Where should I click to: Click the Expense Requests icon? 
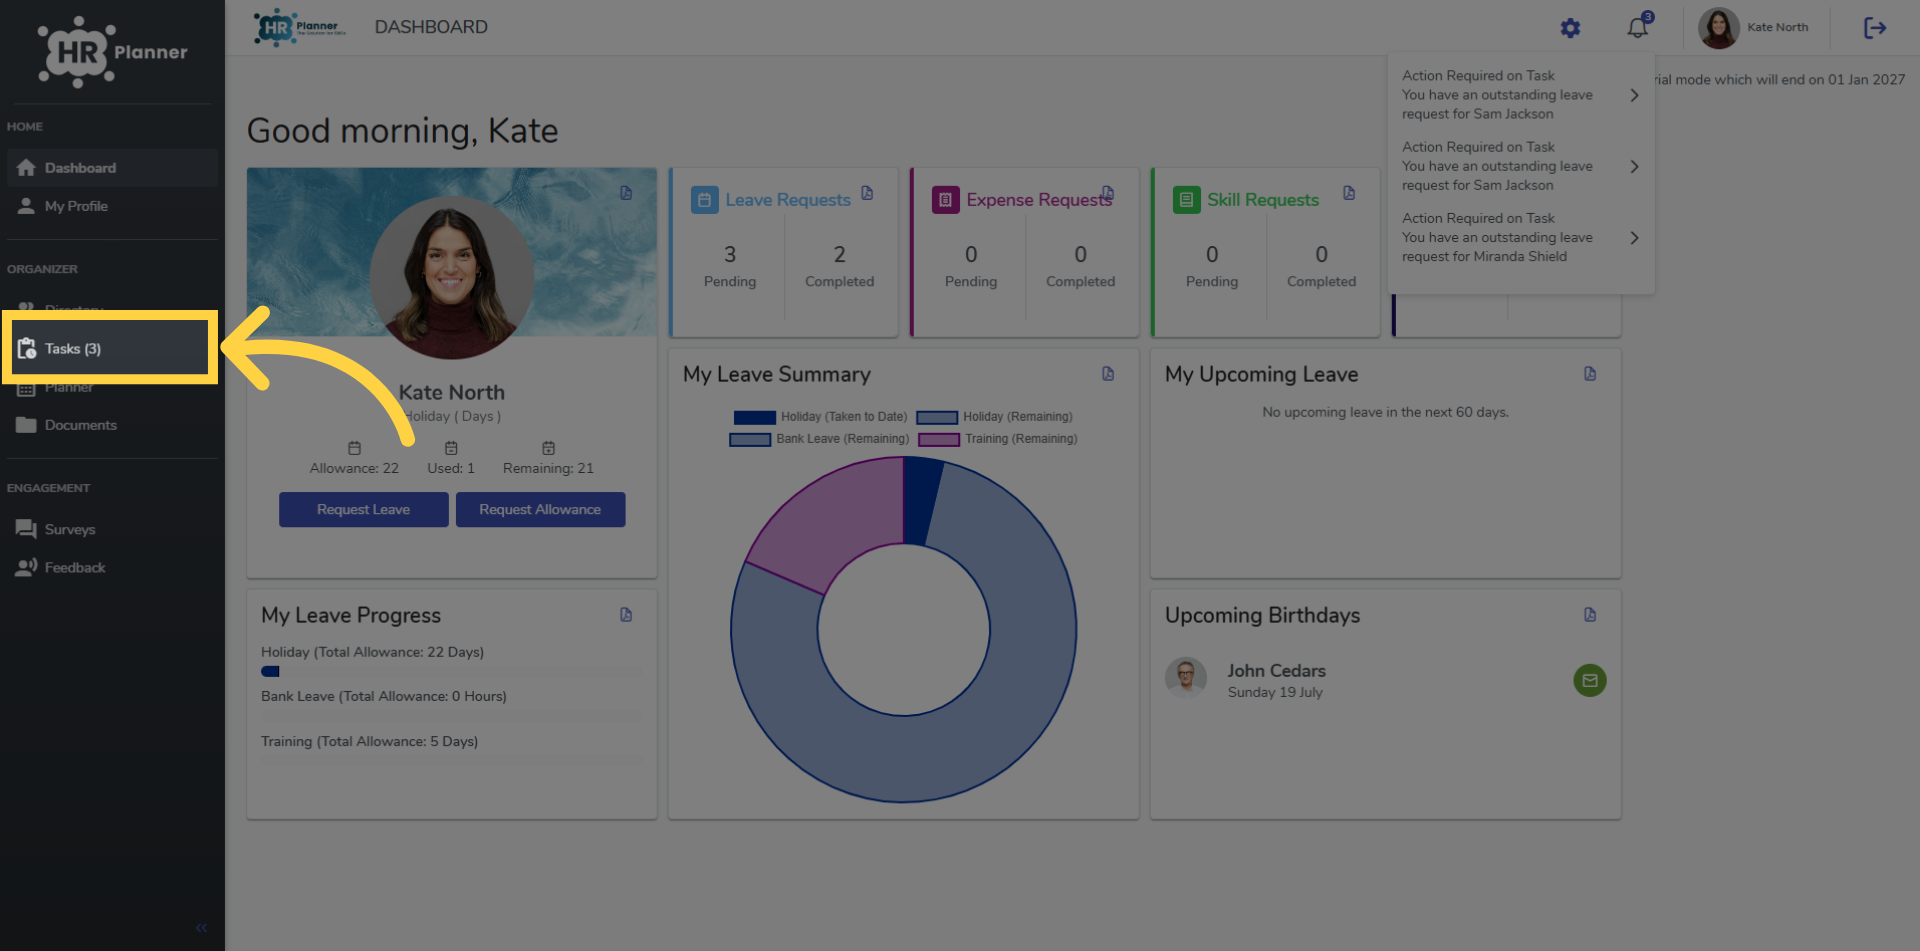945,200
